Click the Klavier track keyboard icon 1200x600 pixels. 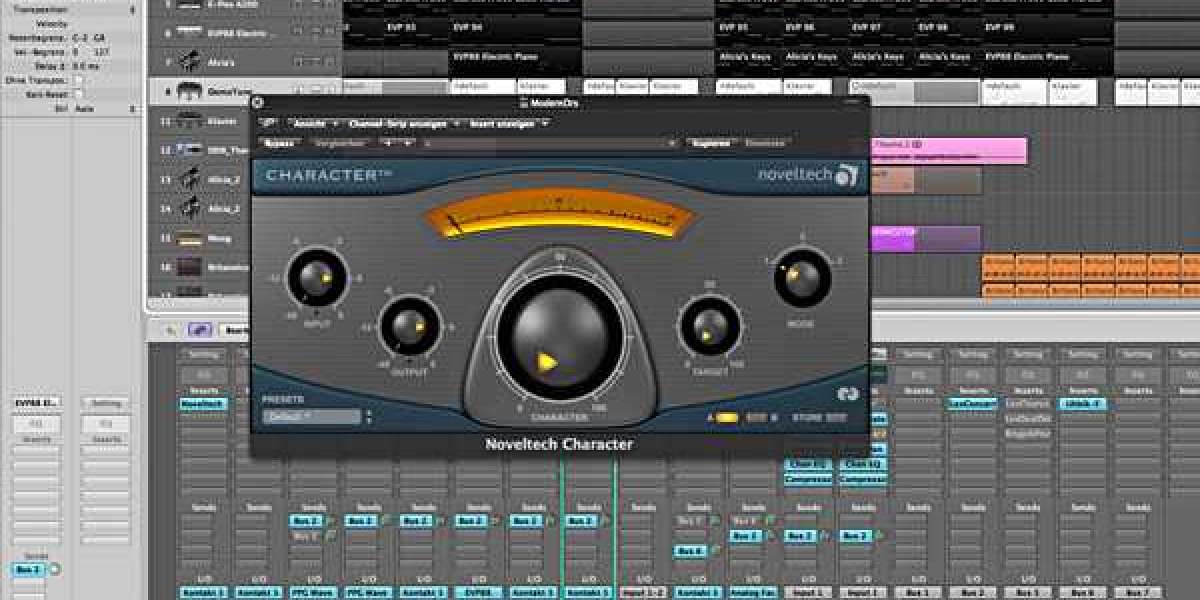[x=188, y=121]
